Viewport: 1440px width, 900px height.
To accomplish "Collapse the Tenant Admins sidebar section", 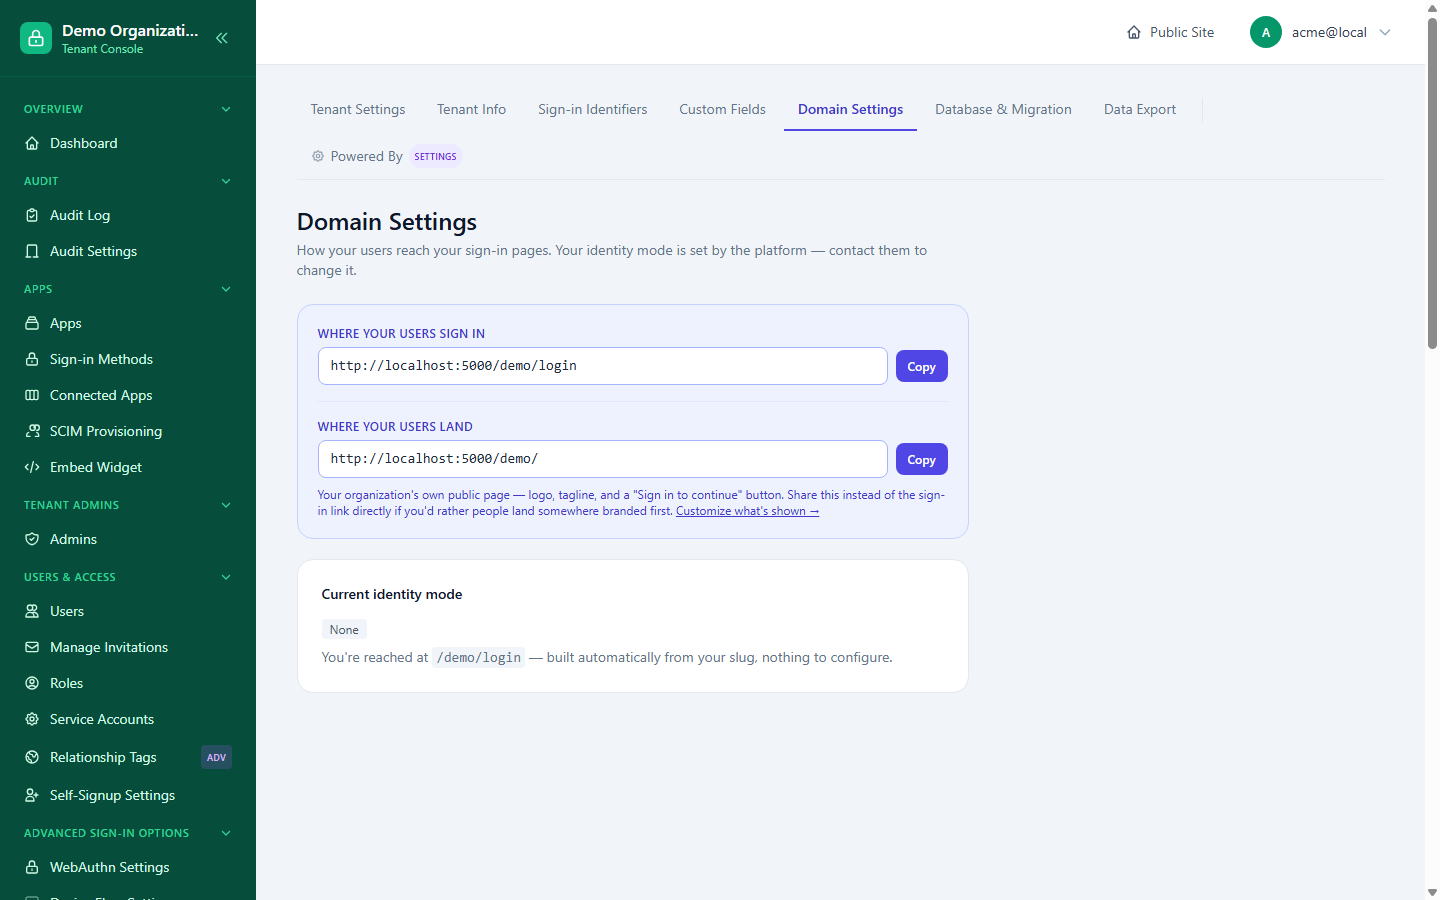I will coord(226,505).
